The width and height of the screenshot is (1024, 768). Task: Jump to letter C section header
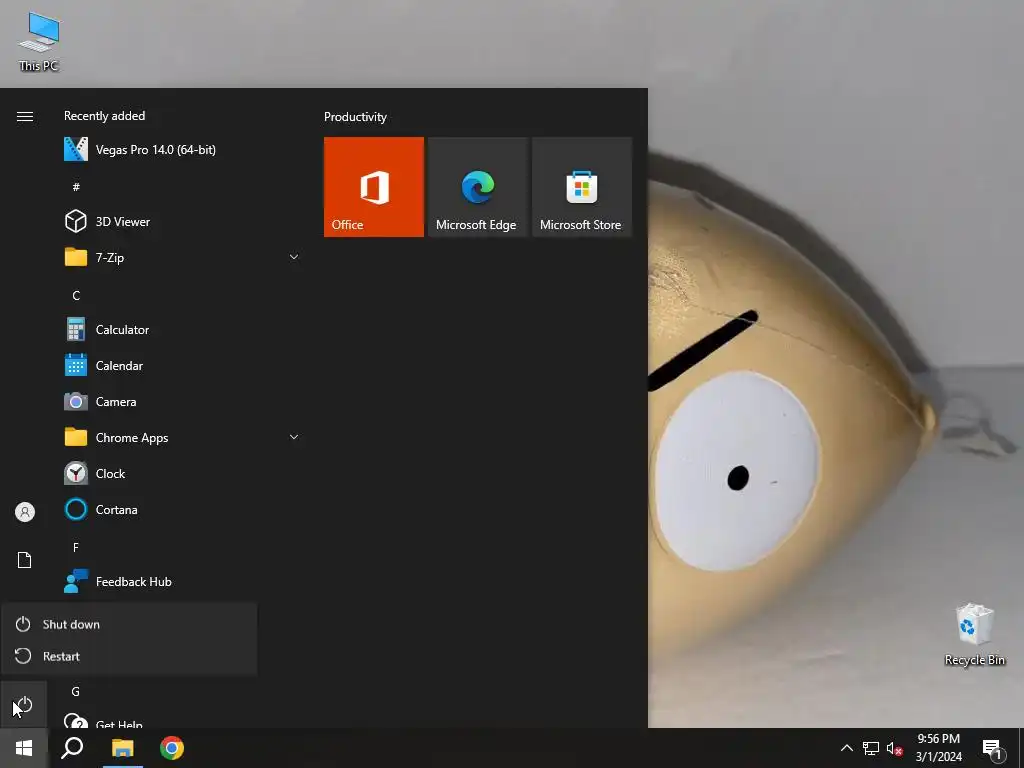[x=76, y=296]
